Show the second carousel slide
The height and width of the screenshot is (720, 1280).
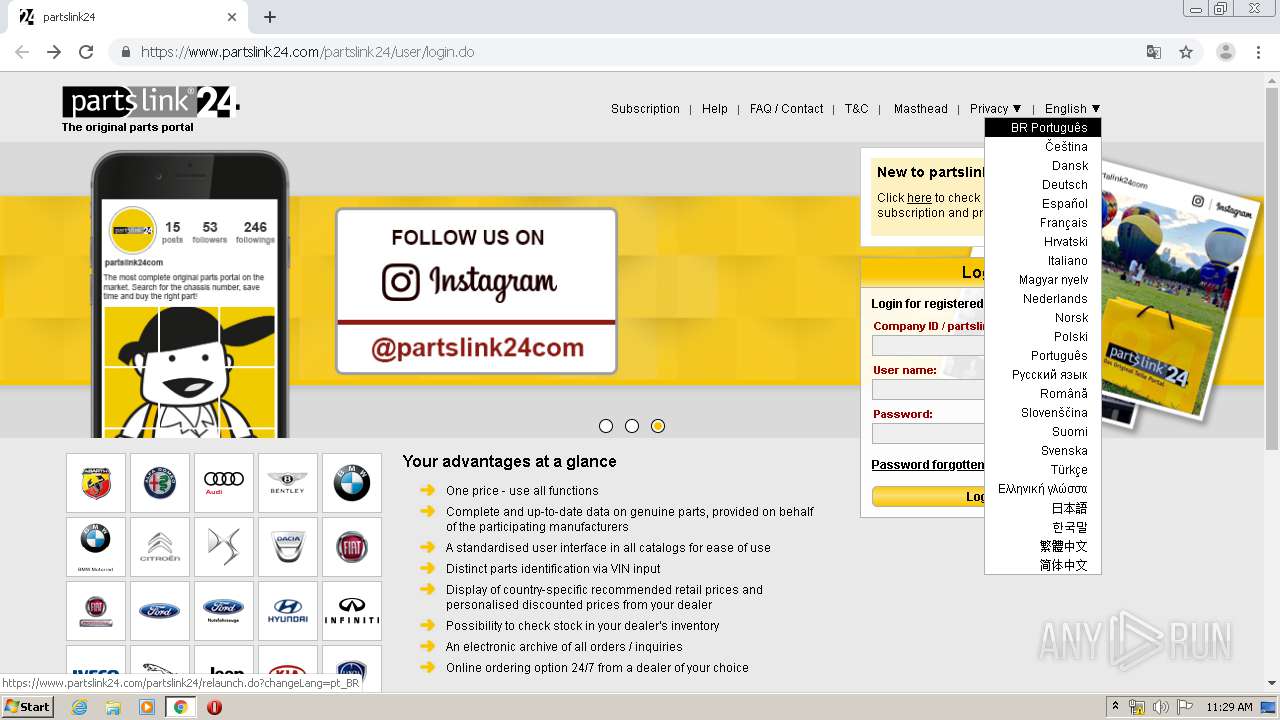click(632, 426)
